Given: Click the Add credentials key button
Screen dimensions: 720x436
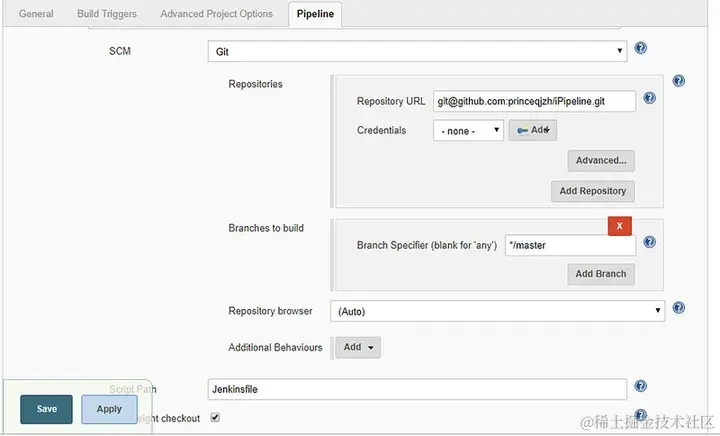Looking at the screenshot, I should pyautogui.click(x=532, y=130).
